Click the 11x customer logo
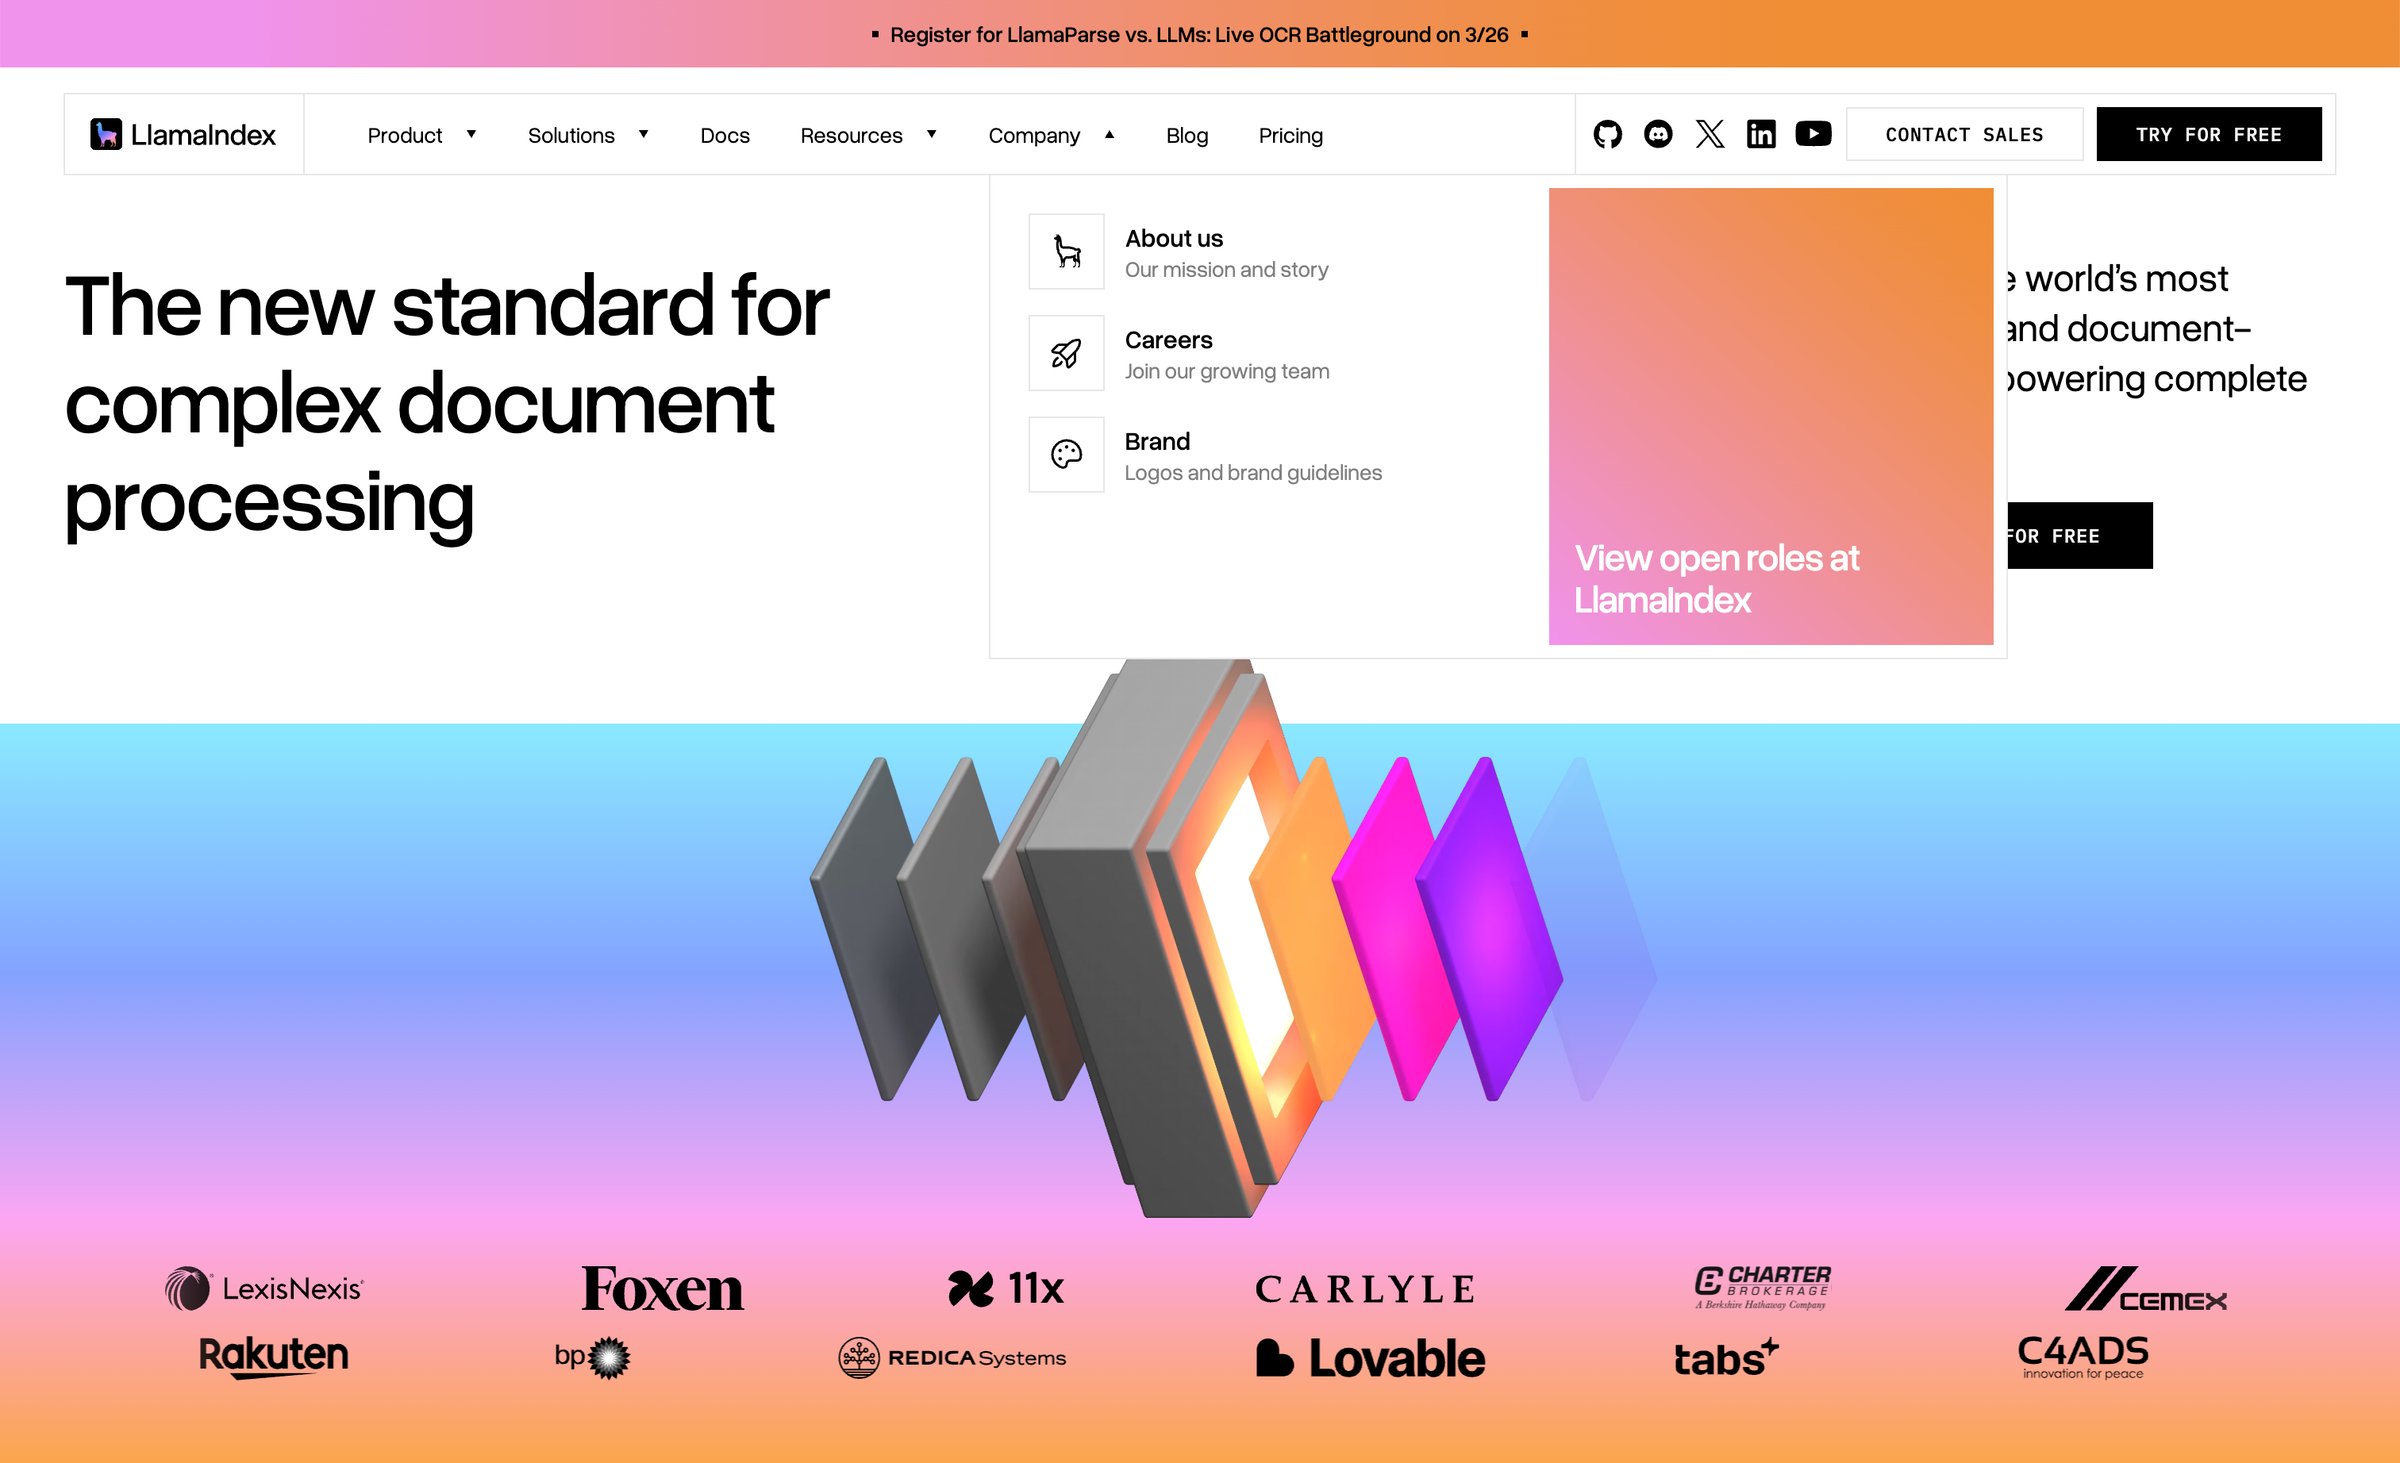This screenshot has width=2400, height=1463. click(1005, 1288)
